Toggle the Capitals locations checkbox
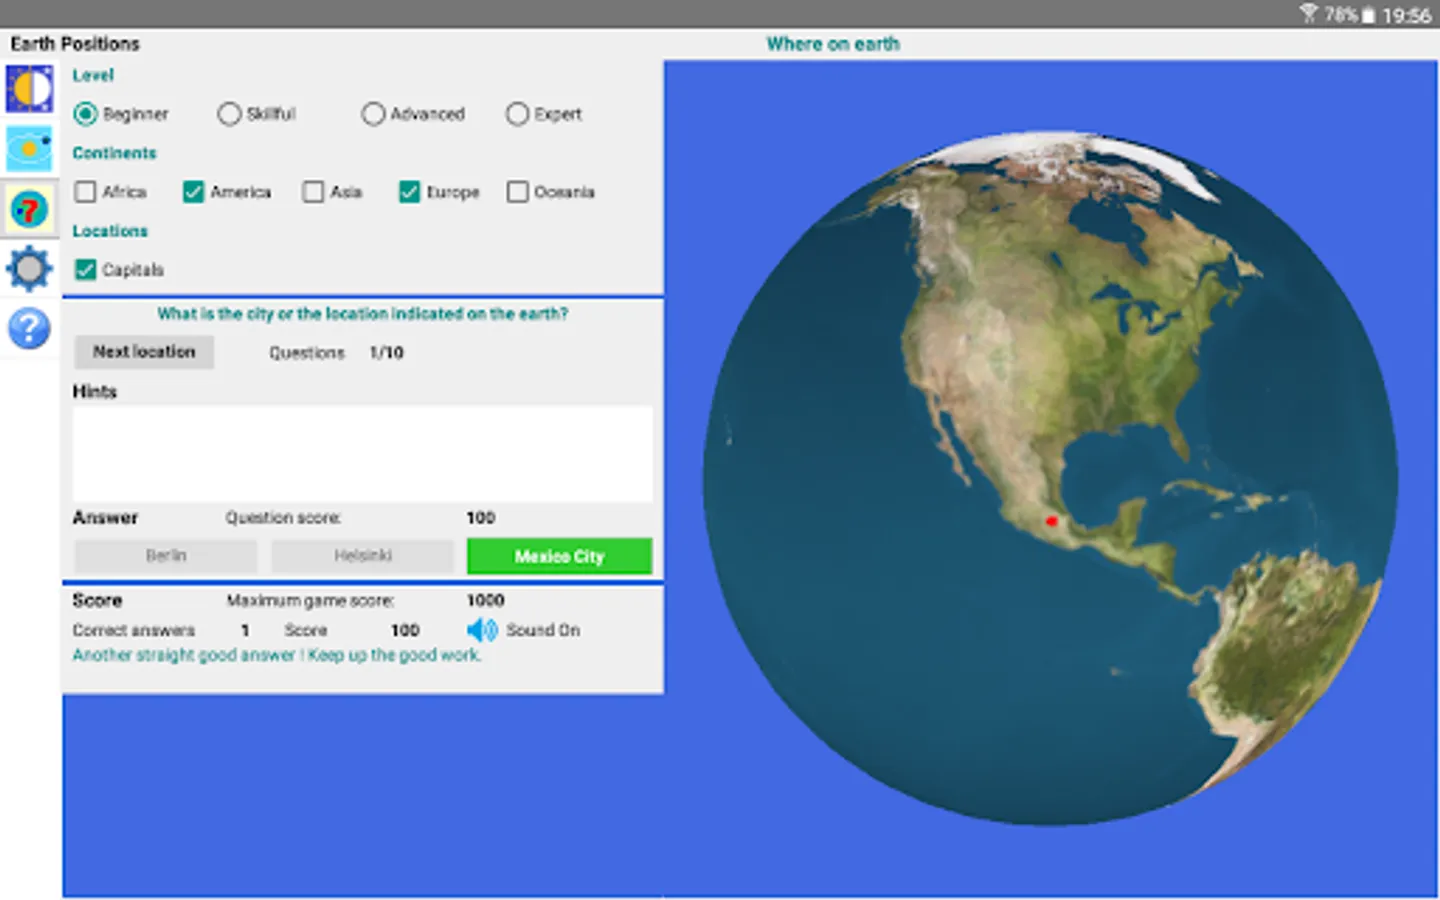 pyautogui.click(x=86, y=270)
